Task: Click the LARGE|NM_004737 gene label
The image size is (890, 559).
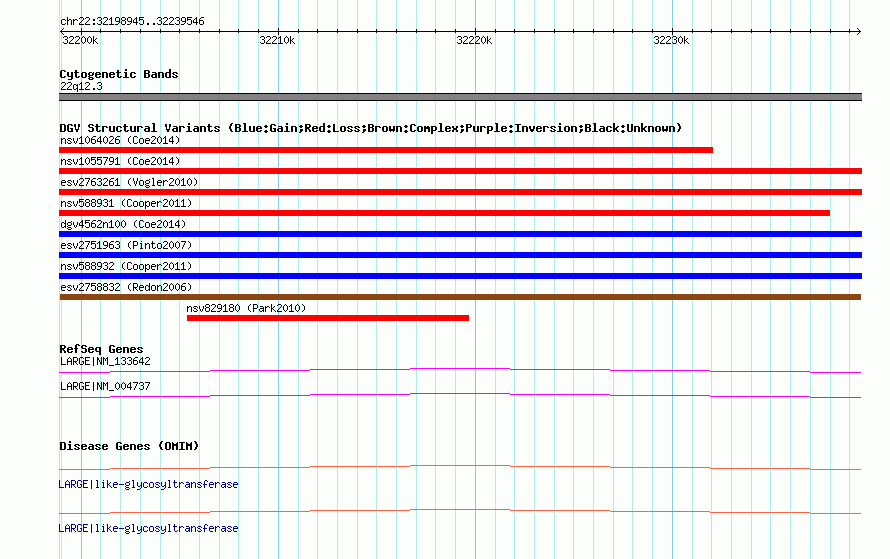Action: click(105, 386)
